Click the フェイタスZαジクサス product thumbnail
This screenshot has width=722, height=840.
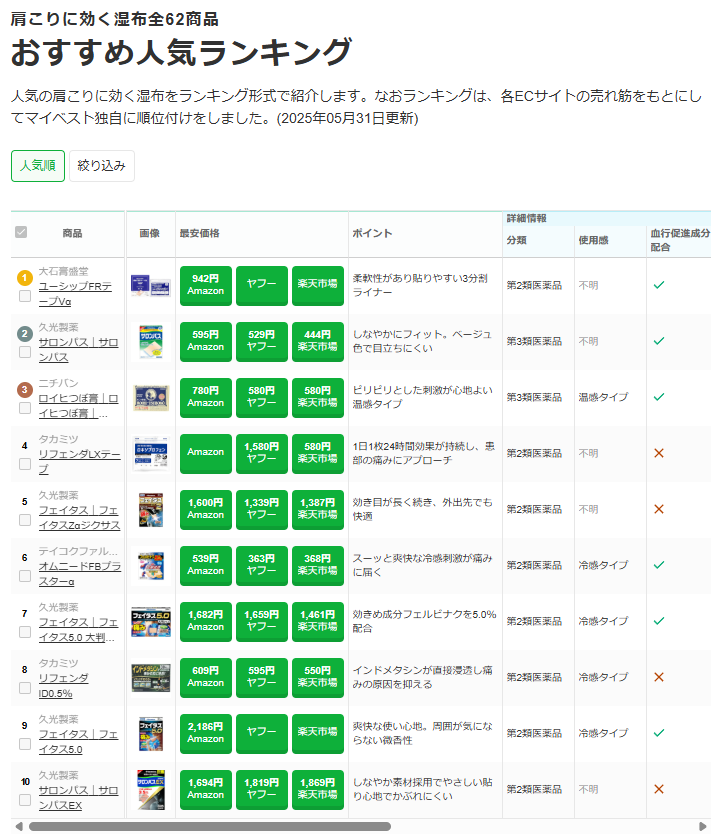[x=151, y=509]
